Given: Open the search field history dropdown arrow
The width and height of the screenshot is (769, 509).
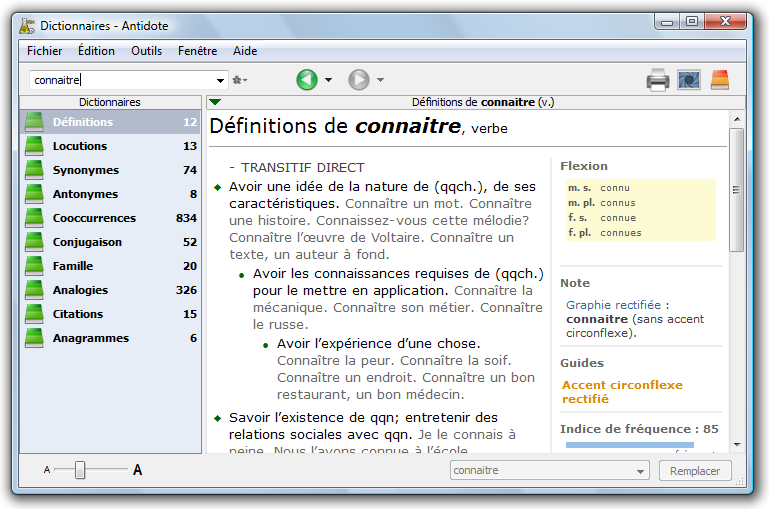Looking at the screenshot, I should point(221,80).
